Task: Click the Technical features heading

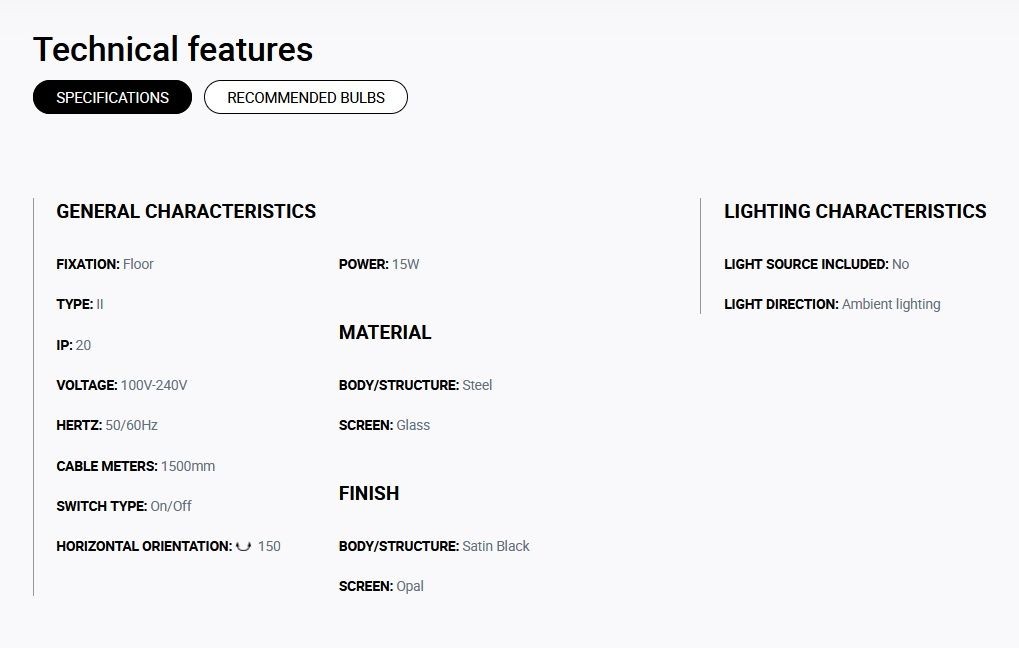Action: pos(173,49)
